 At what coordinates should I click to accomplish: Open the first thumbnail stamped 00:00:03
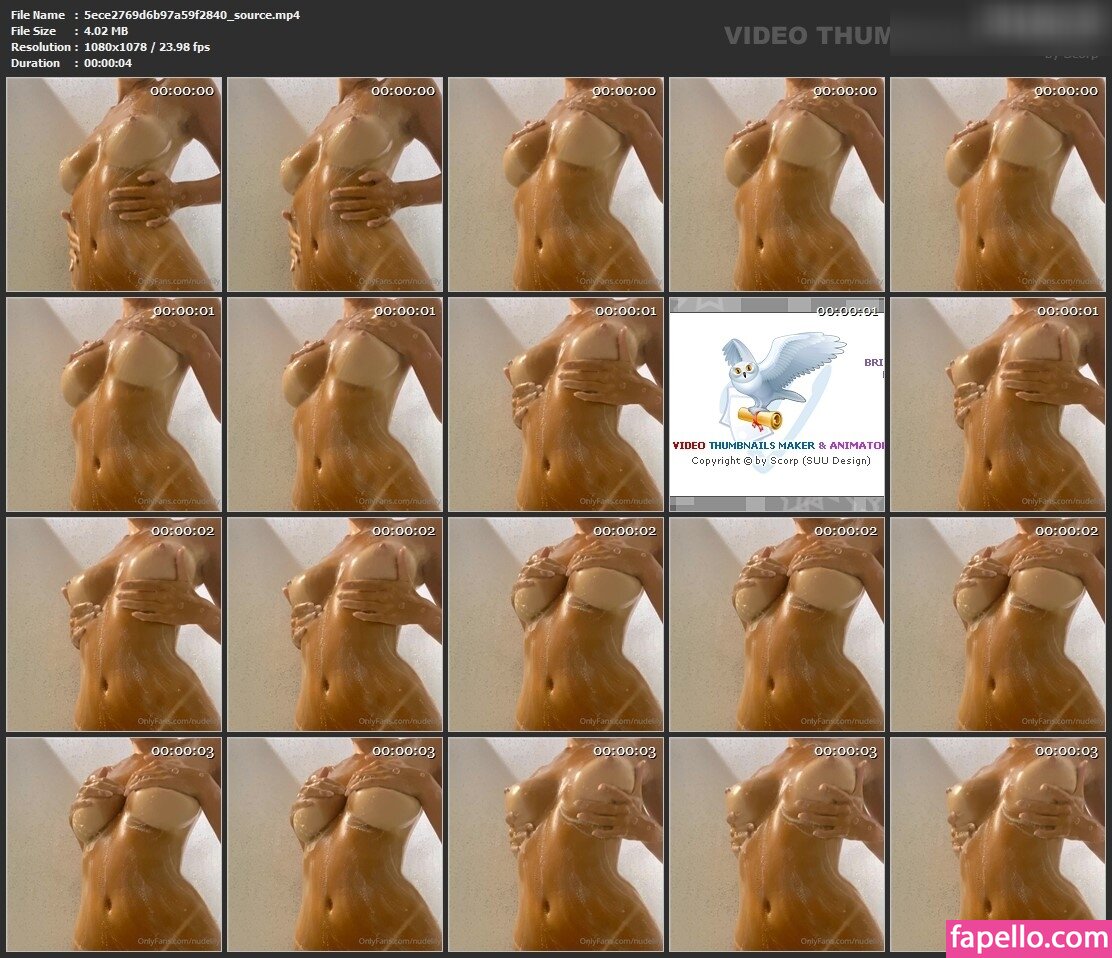point(114,845)
